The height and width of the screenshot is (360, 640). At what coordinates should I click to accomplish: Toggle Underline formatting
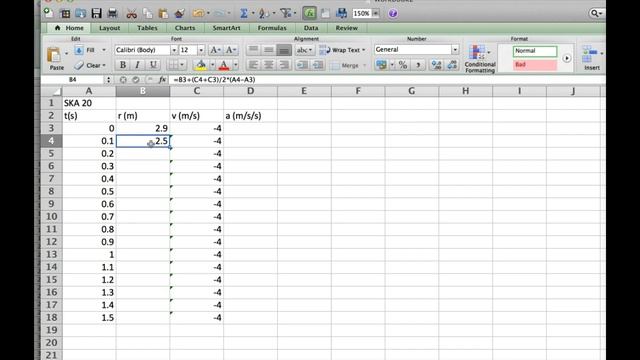tap(153, 64)
